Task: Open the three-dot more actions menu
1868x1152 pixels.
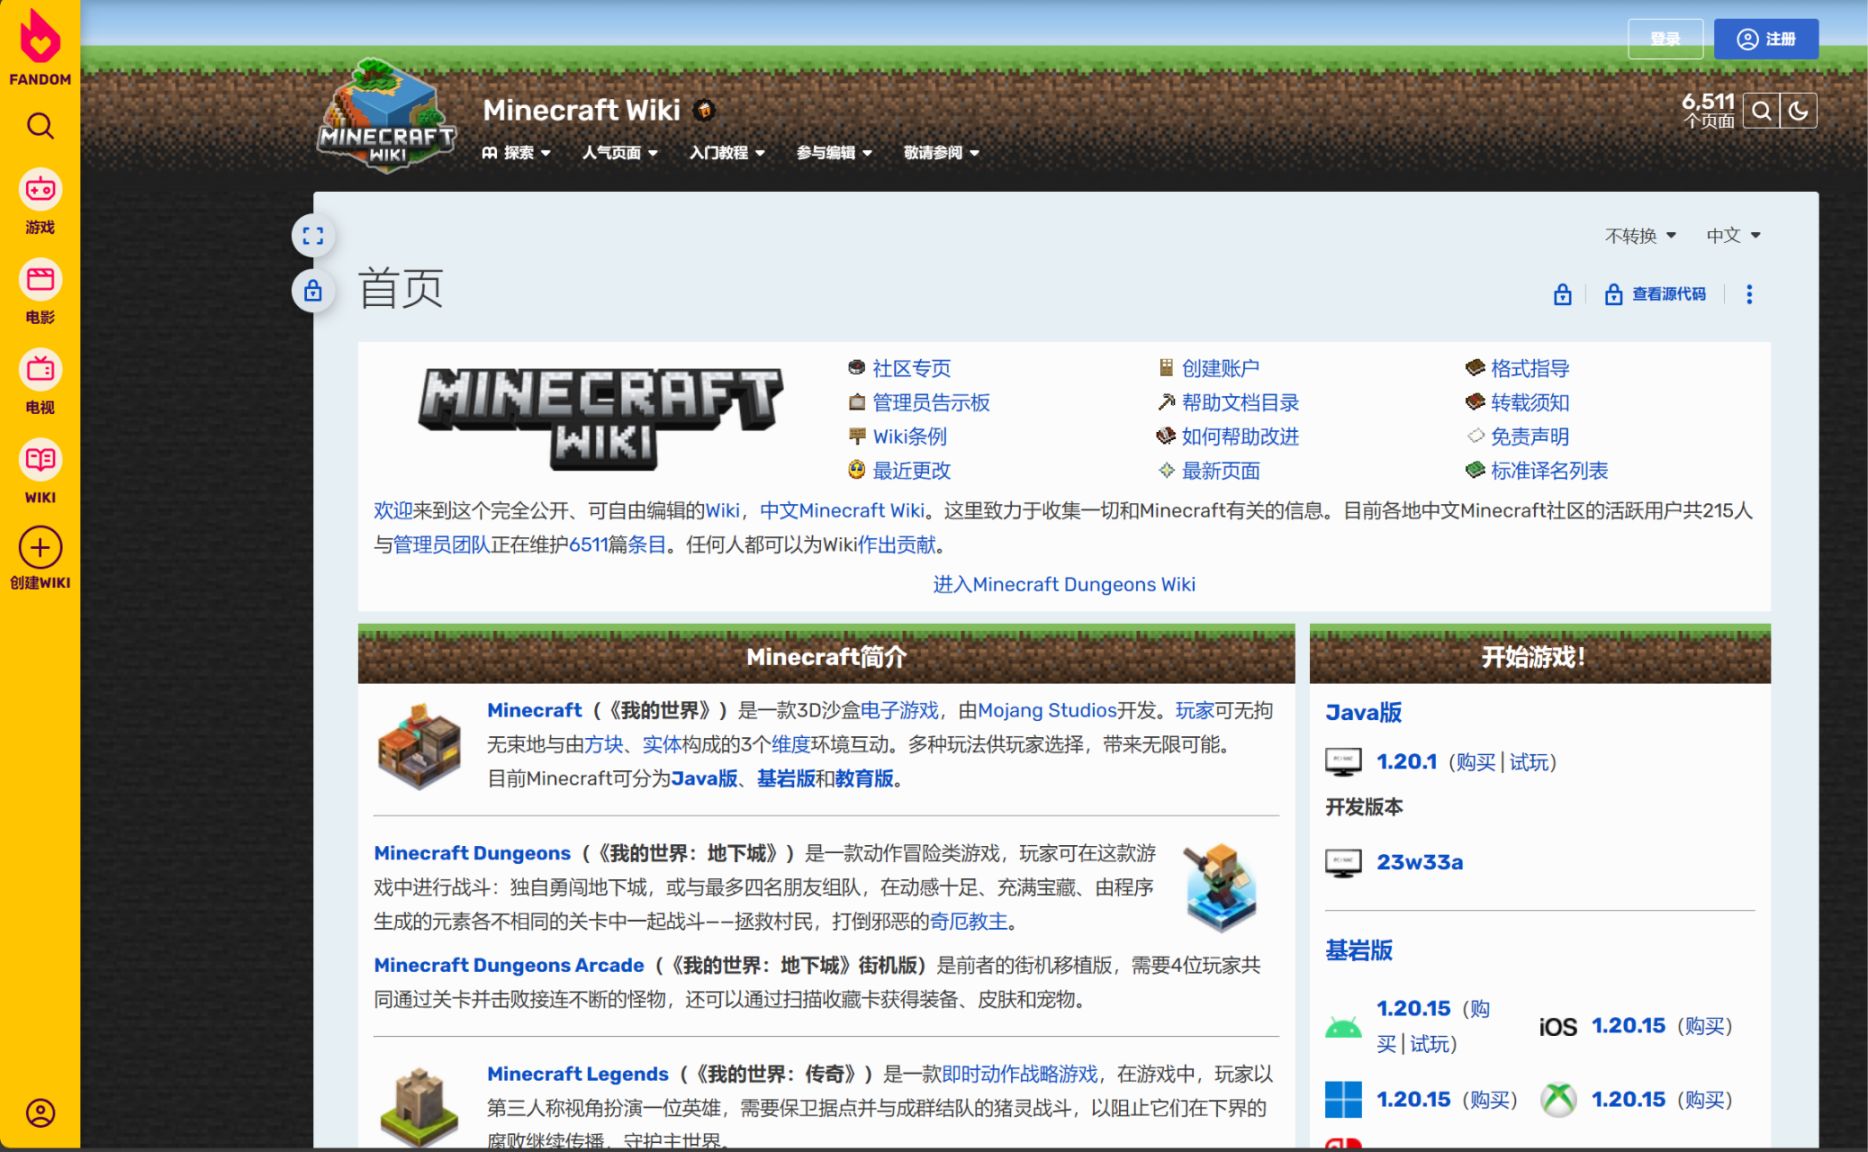Action: (1749, 294)
